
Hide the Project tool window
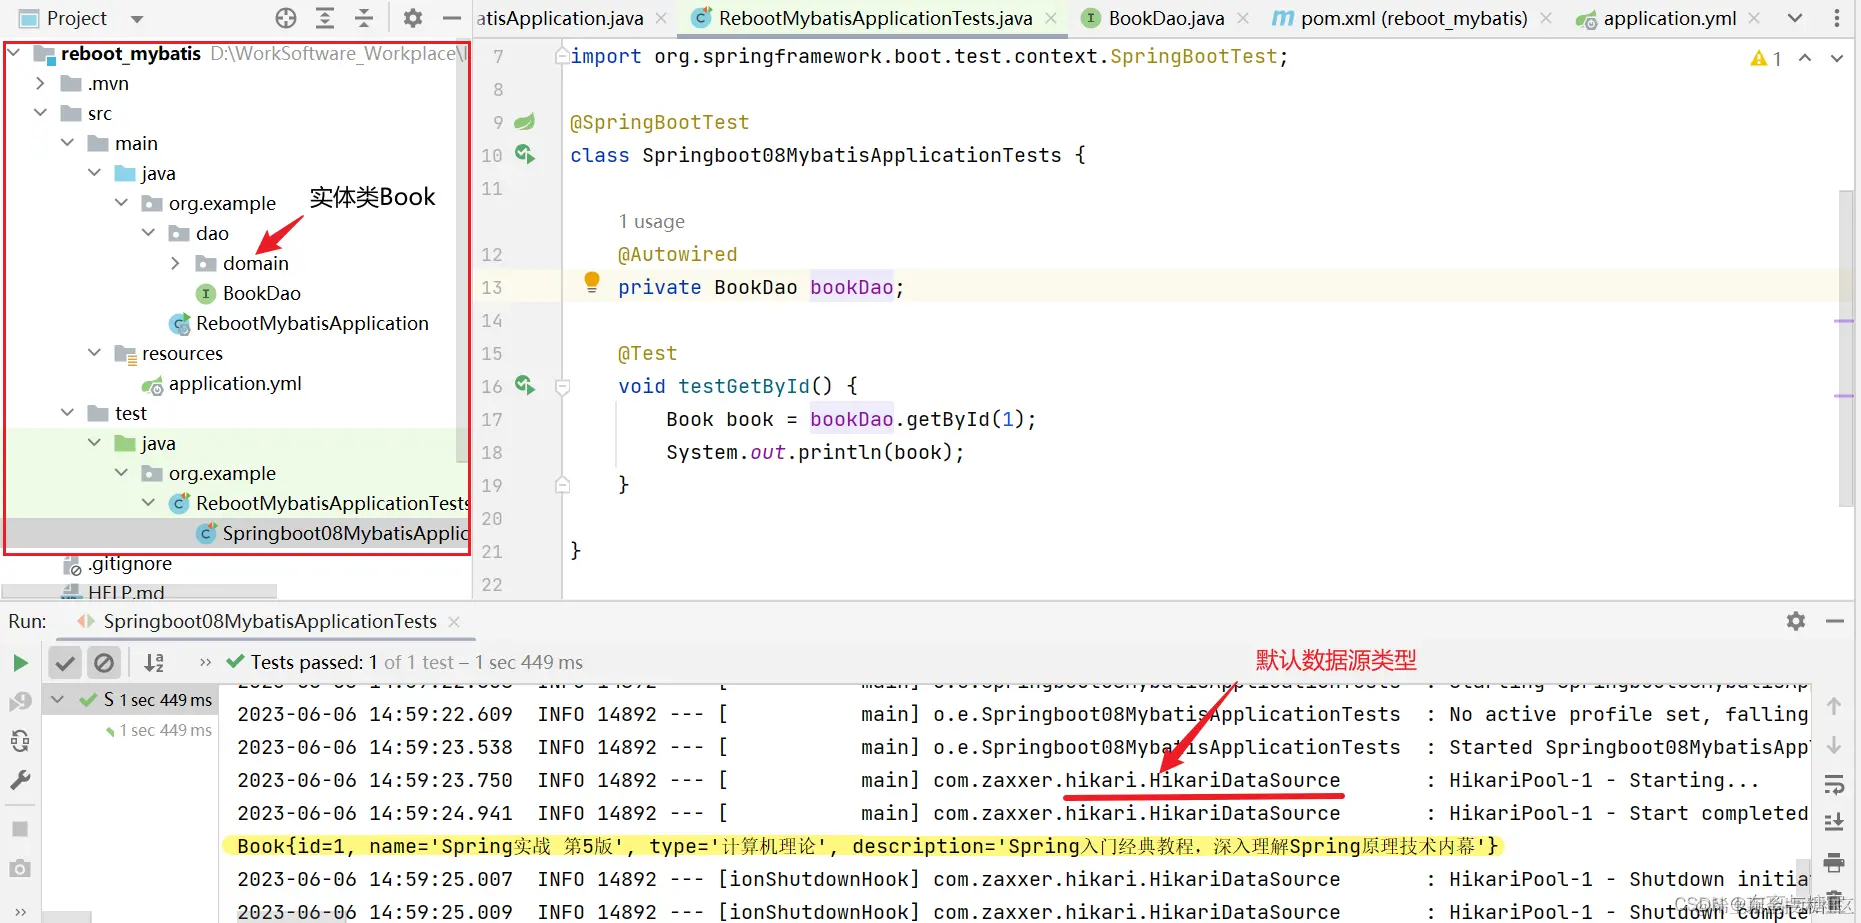pos(452,18)
